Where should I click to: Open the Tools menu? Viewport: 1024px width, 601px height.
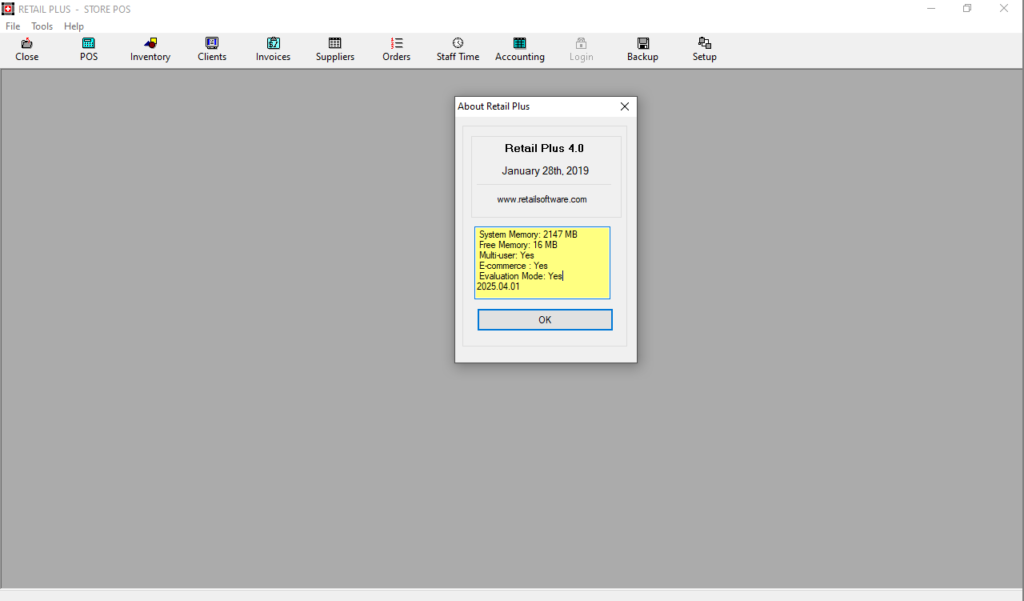pyautogui.click(x=42, y=26)
